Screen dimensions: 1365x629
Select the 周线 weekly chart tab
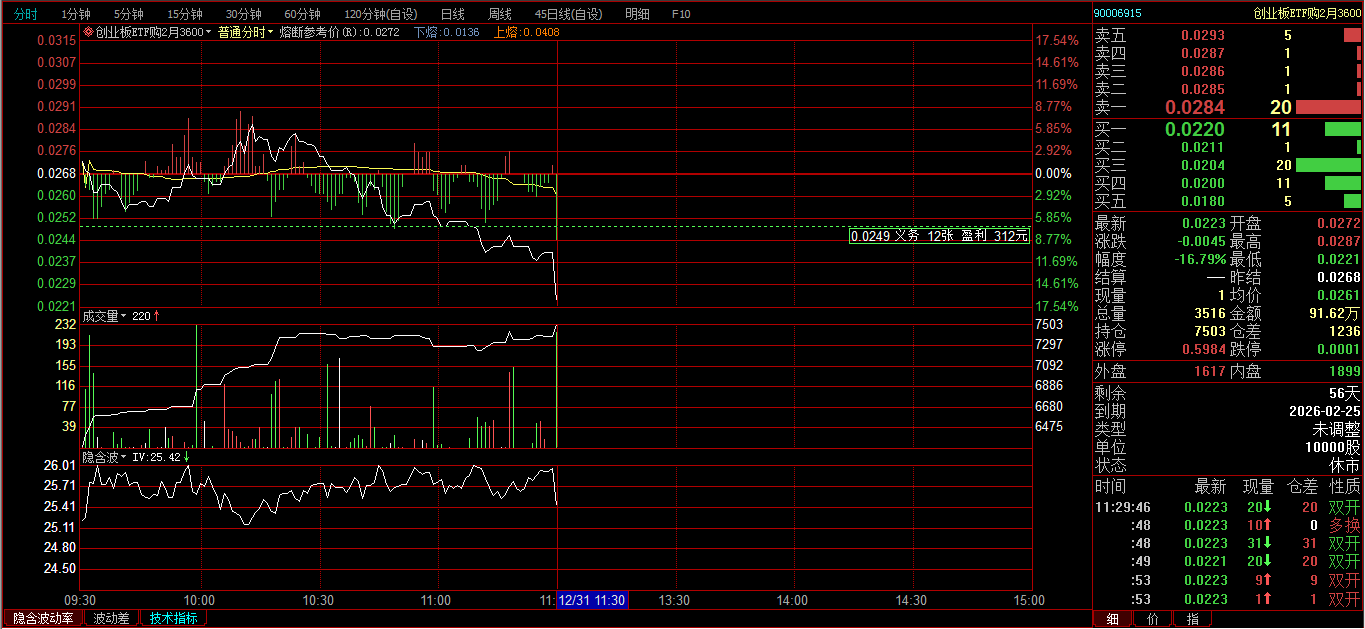coord(499,14)
